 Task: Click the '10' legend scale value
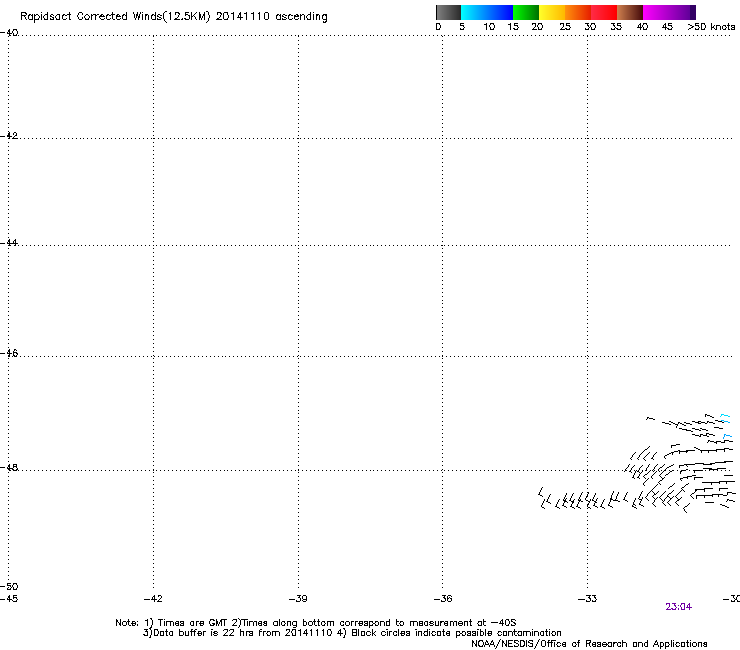pyautogui.click(x=489, y=27)
